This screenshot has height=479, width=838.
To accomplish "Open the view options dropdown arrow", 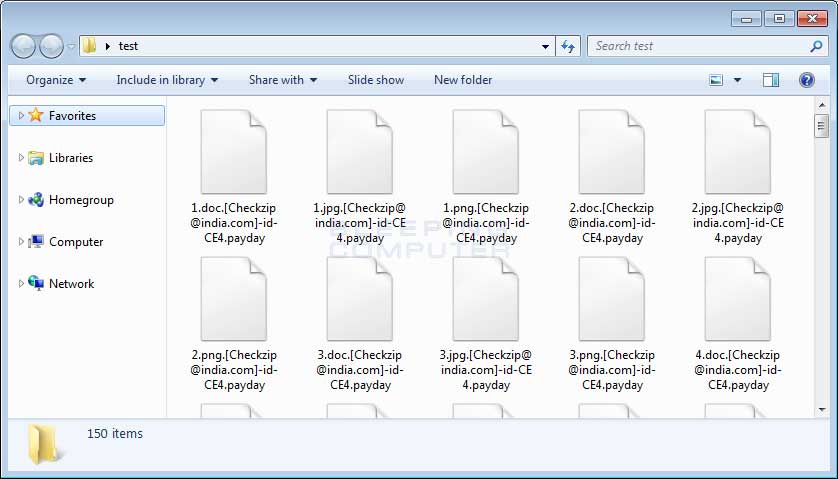I will coord(738,80).
